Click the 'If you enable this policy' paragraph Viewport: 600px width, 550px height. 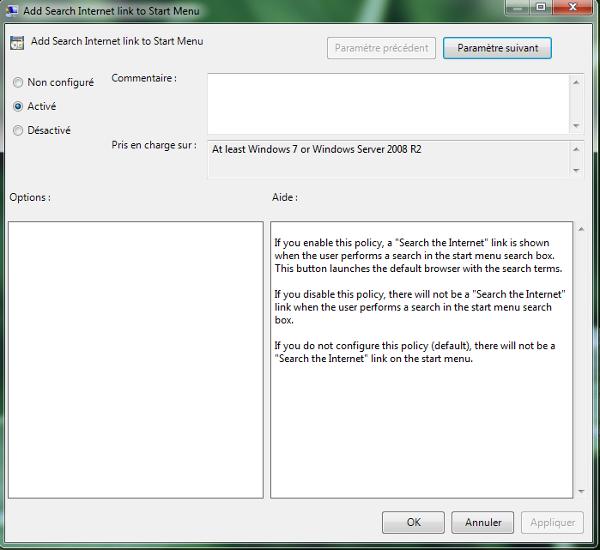pos(418,256)
